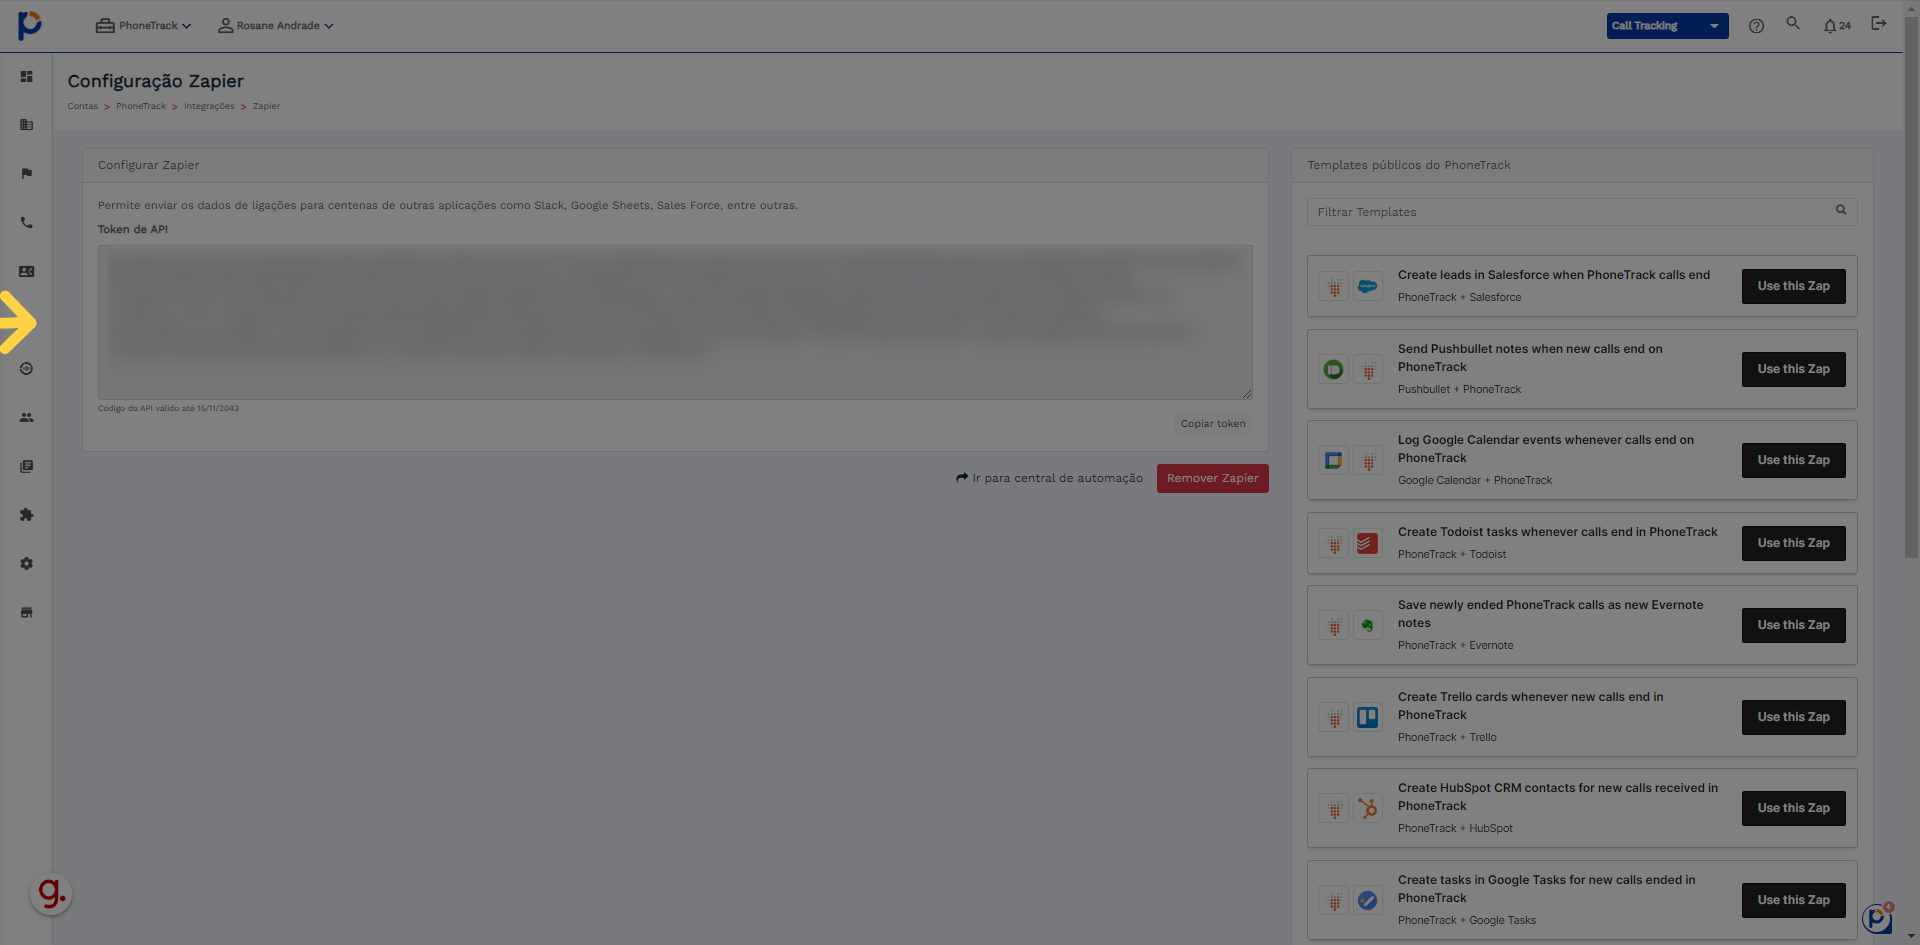Click the 'Código da API válido até' note
Screen dimensions: 1920x945
pos(168,408)
